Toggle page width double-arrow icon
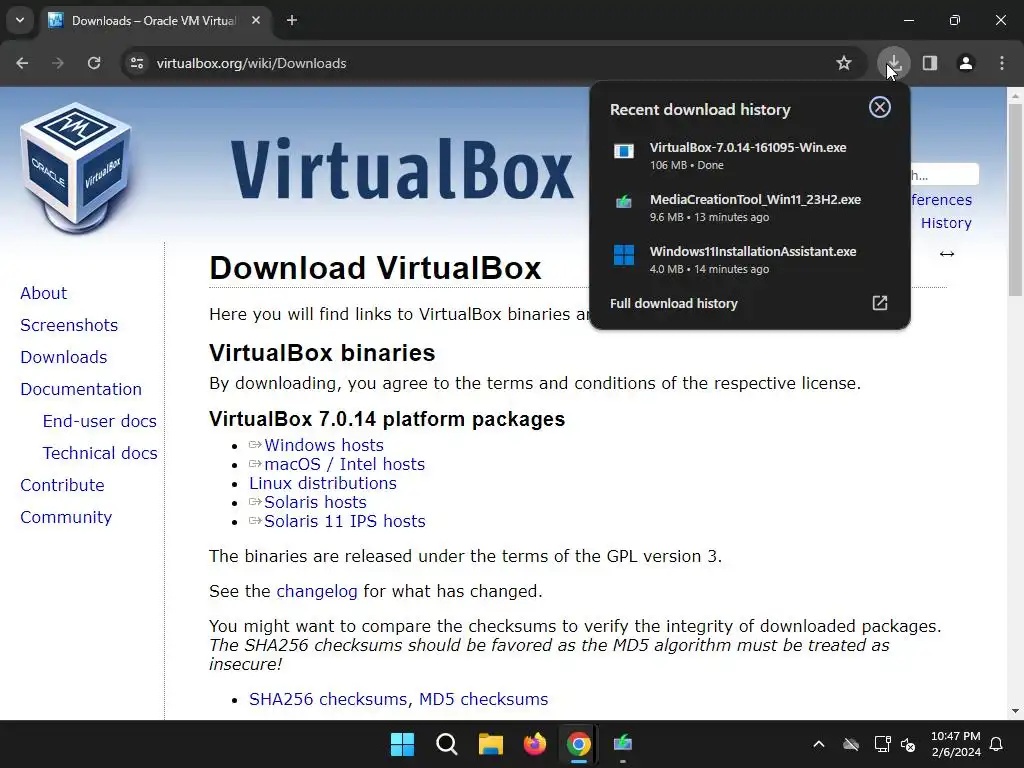Viewport: 1024px width, 768px height. click(x=947, y=254)
